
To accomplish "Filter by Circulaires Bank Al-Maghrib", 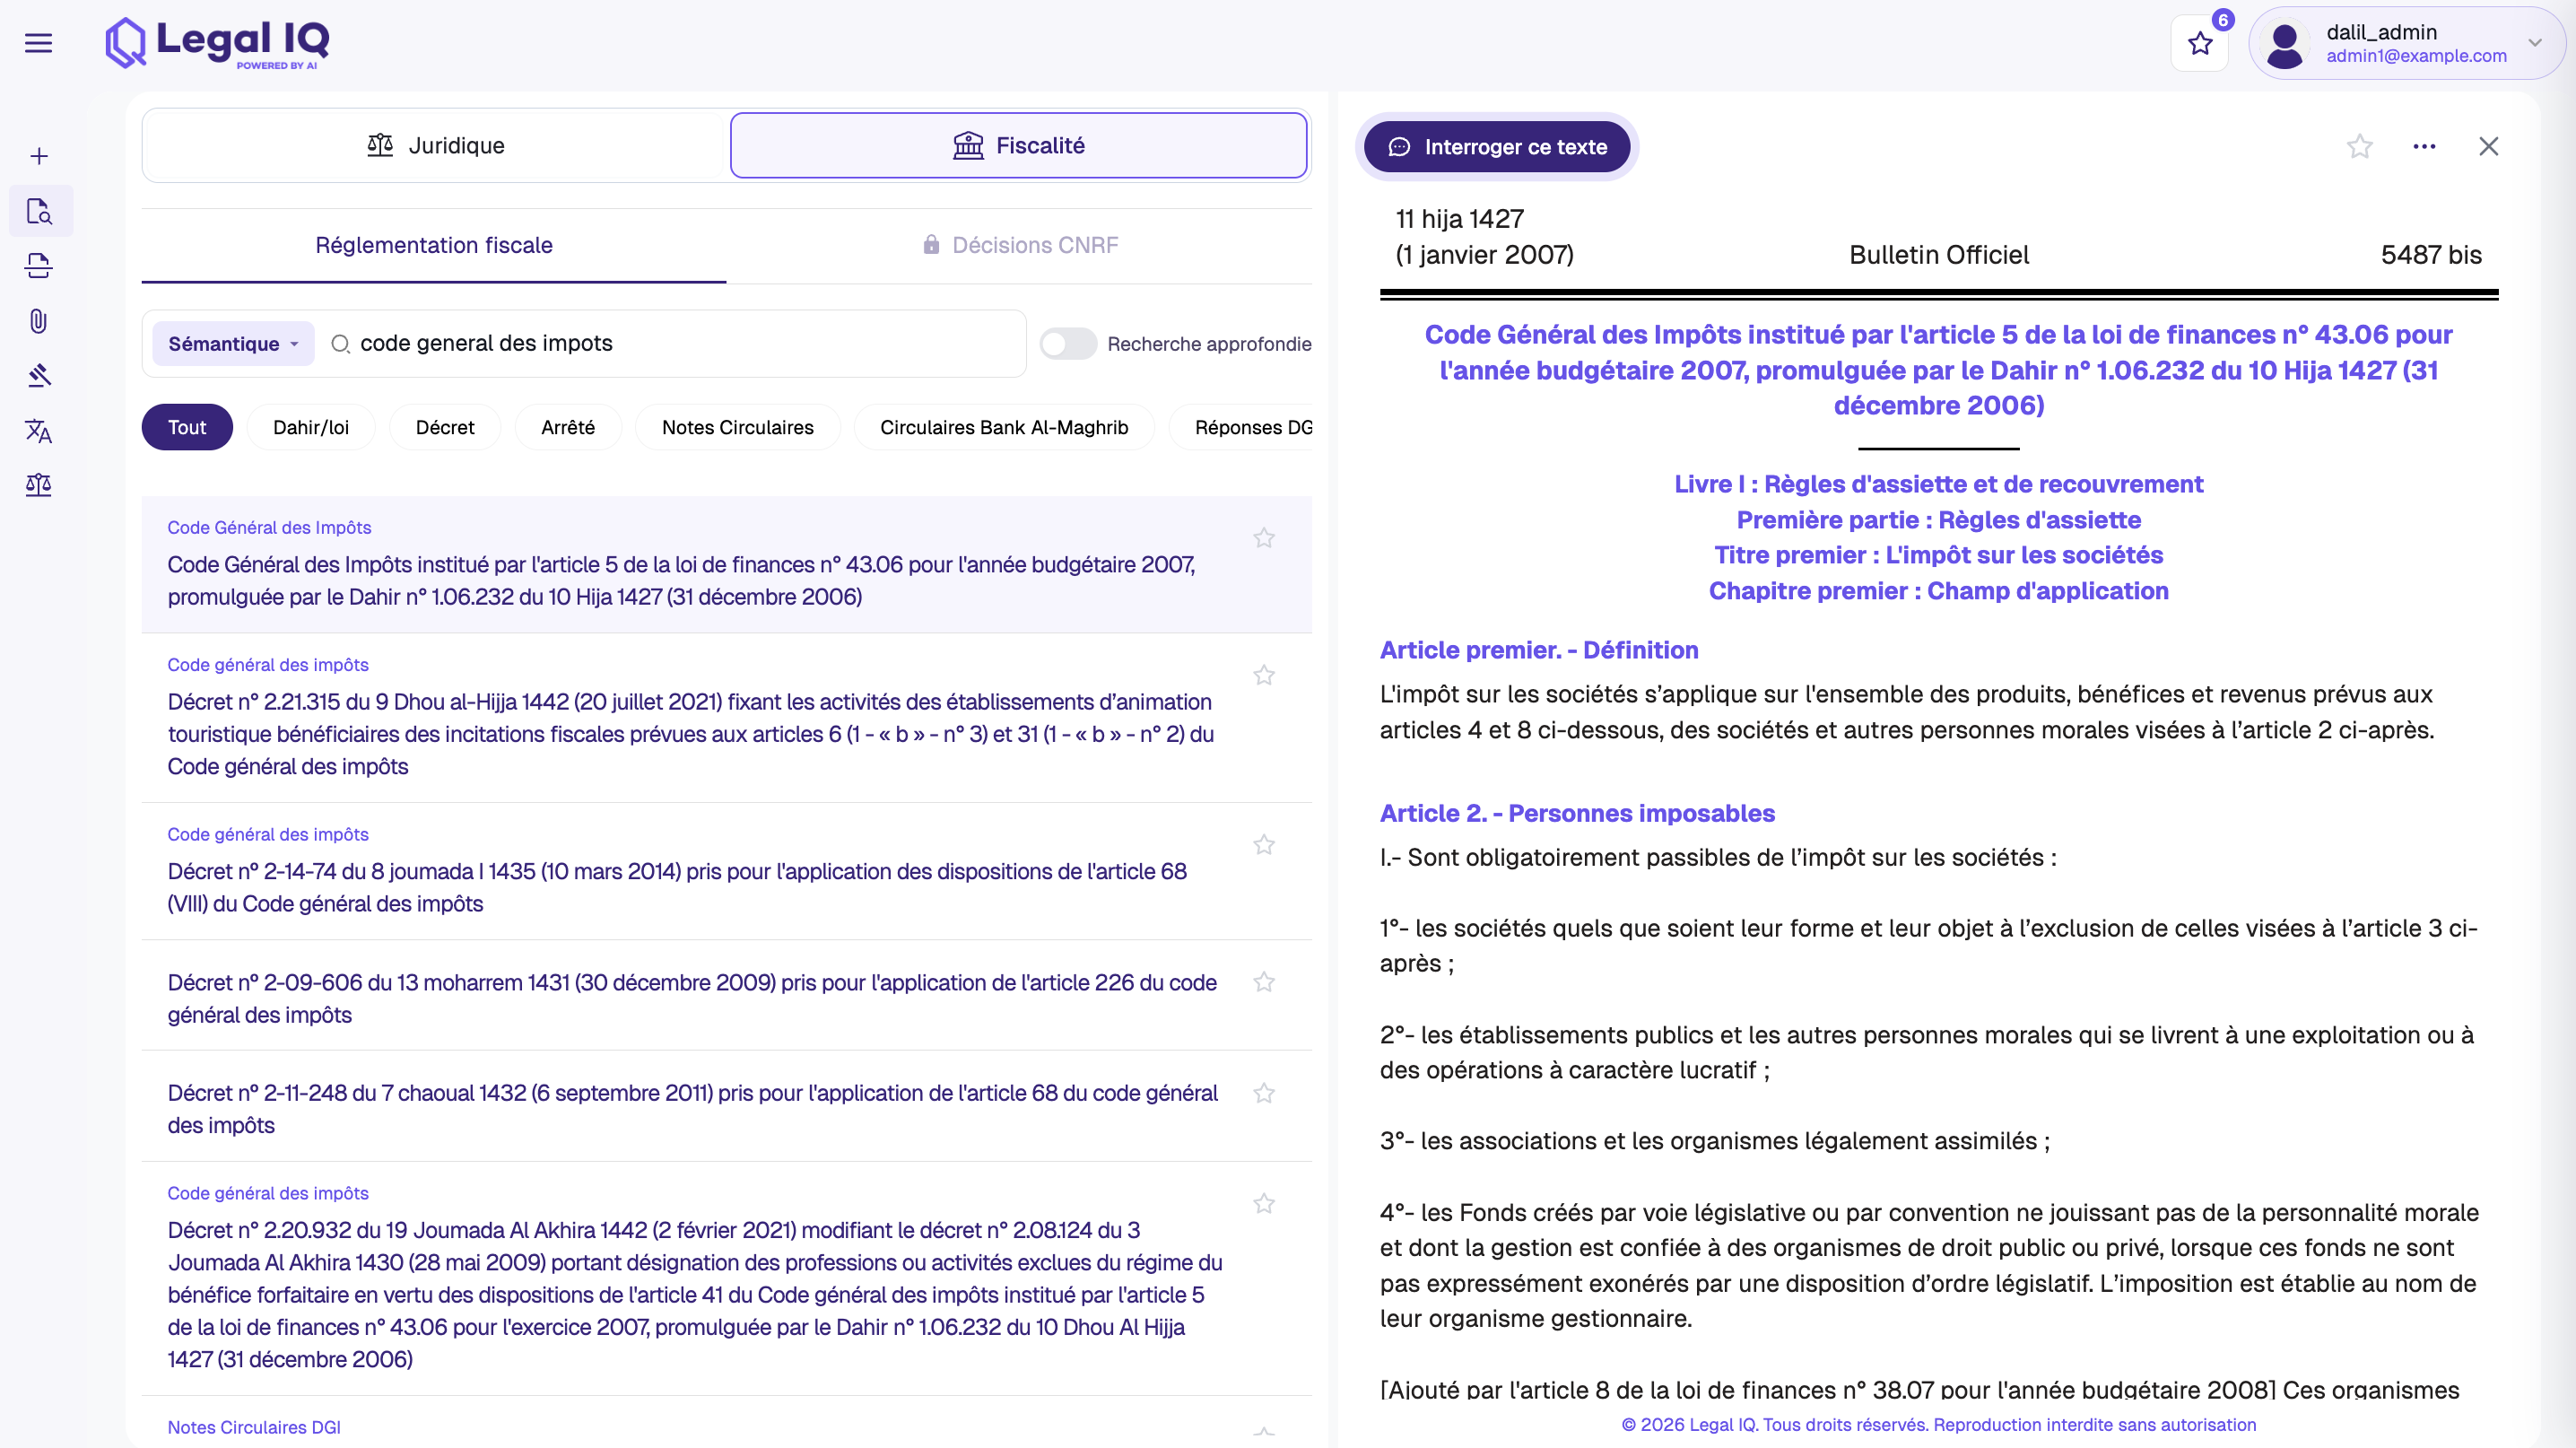I will [x=1004, y=427].
